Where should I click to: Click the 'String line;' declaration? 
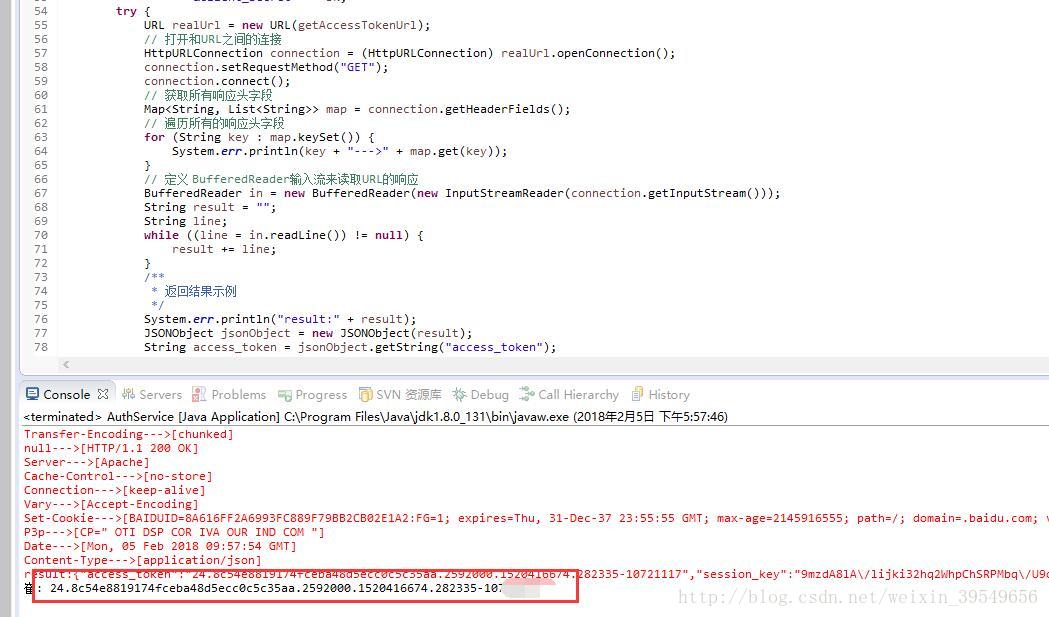(185, 222)
